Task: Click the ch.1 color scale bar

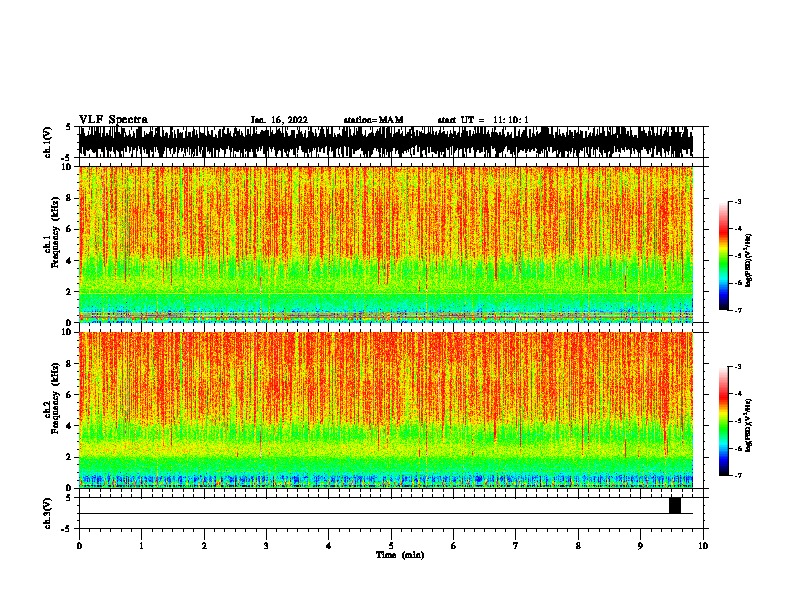Action: (723, 256)
